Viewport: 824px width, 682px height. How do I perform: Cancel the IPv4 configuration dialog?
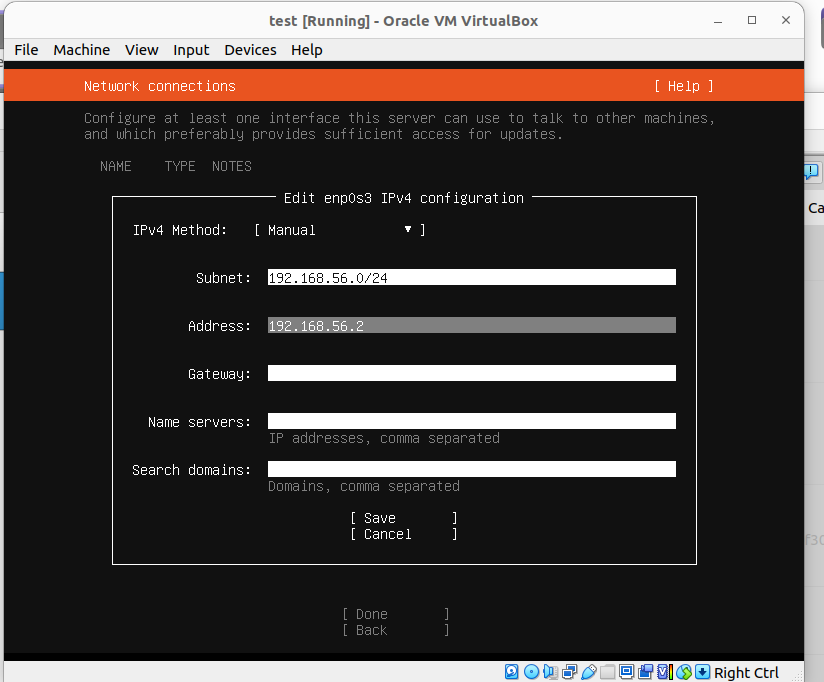pos(404,534)
